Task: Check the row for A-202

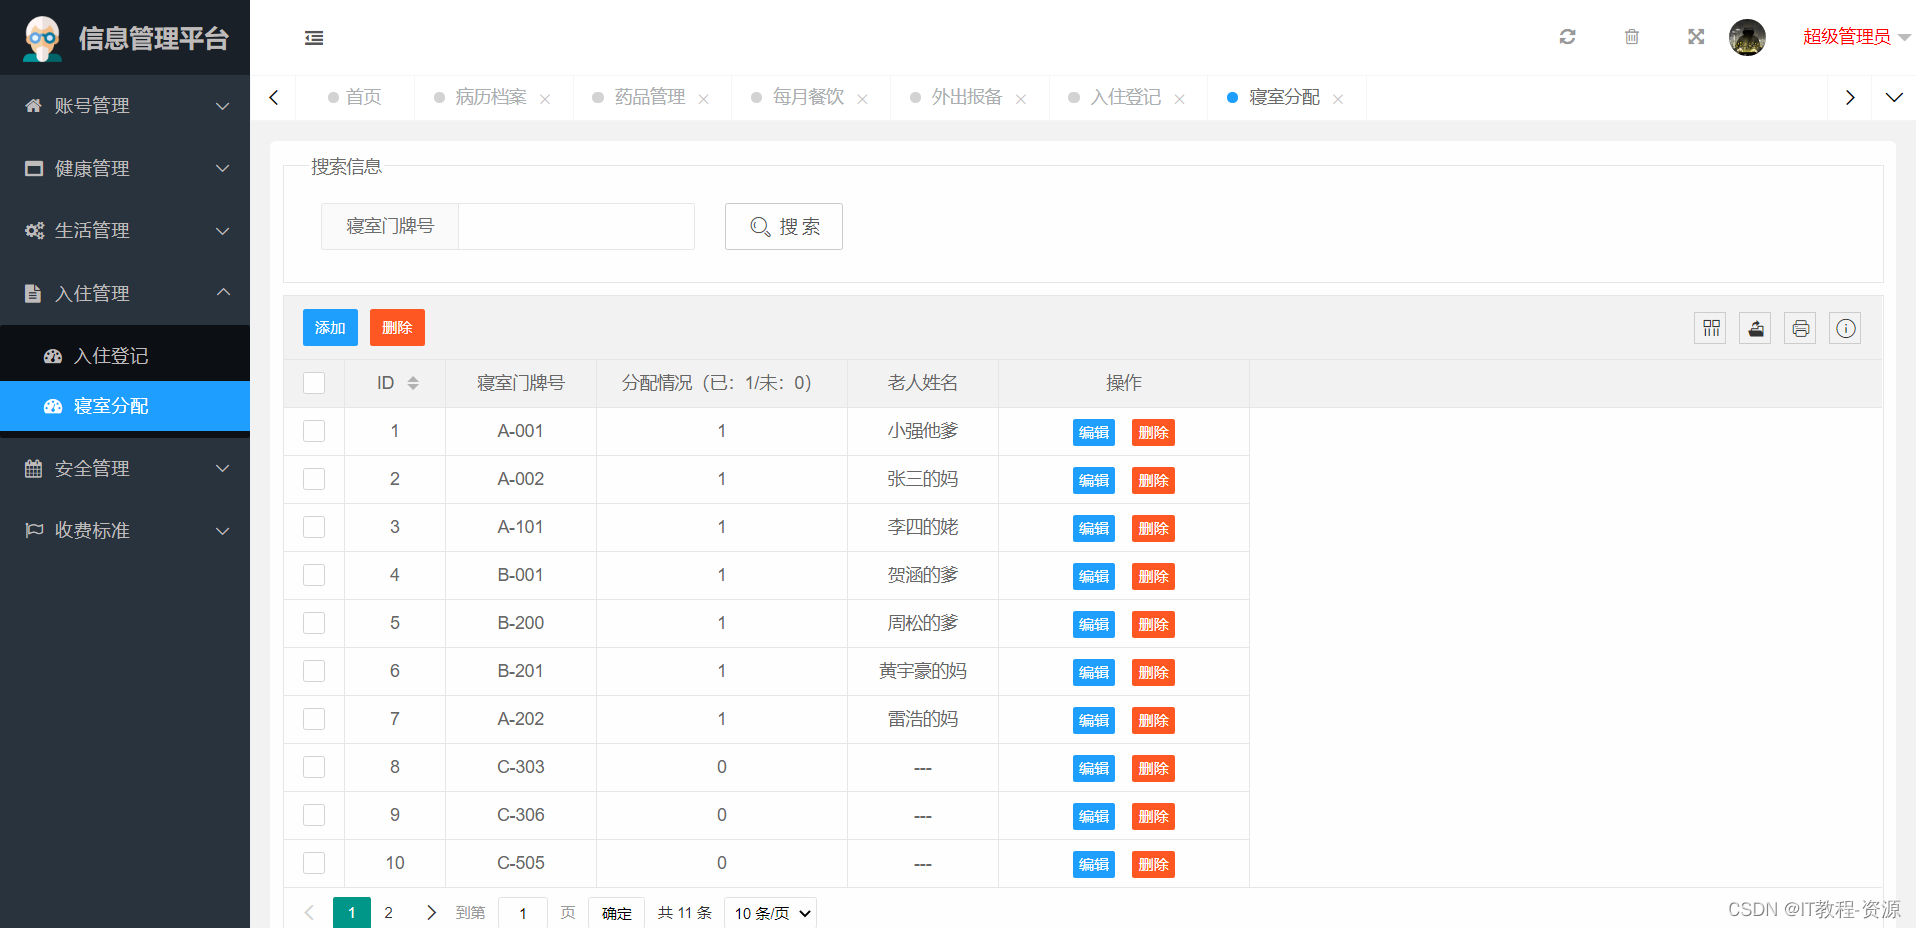Action: pyautogui.click(x=314, y=719)
